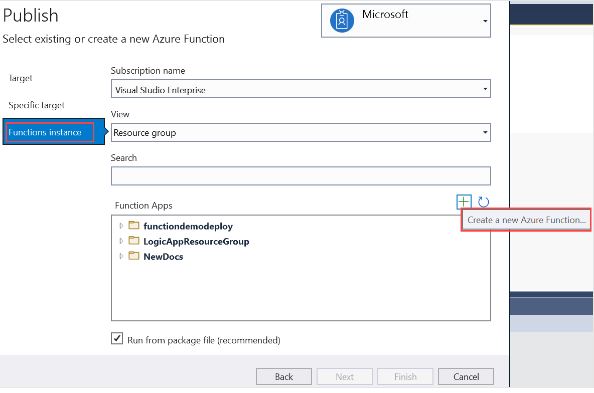Toggle Run from package file checkbox
Image resolution: width=594 pixels, height=393 pixels.
[x=117, y=338]
